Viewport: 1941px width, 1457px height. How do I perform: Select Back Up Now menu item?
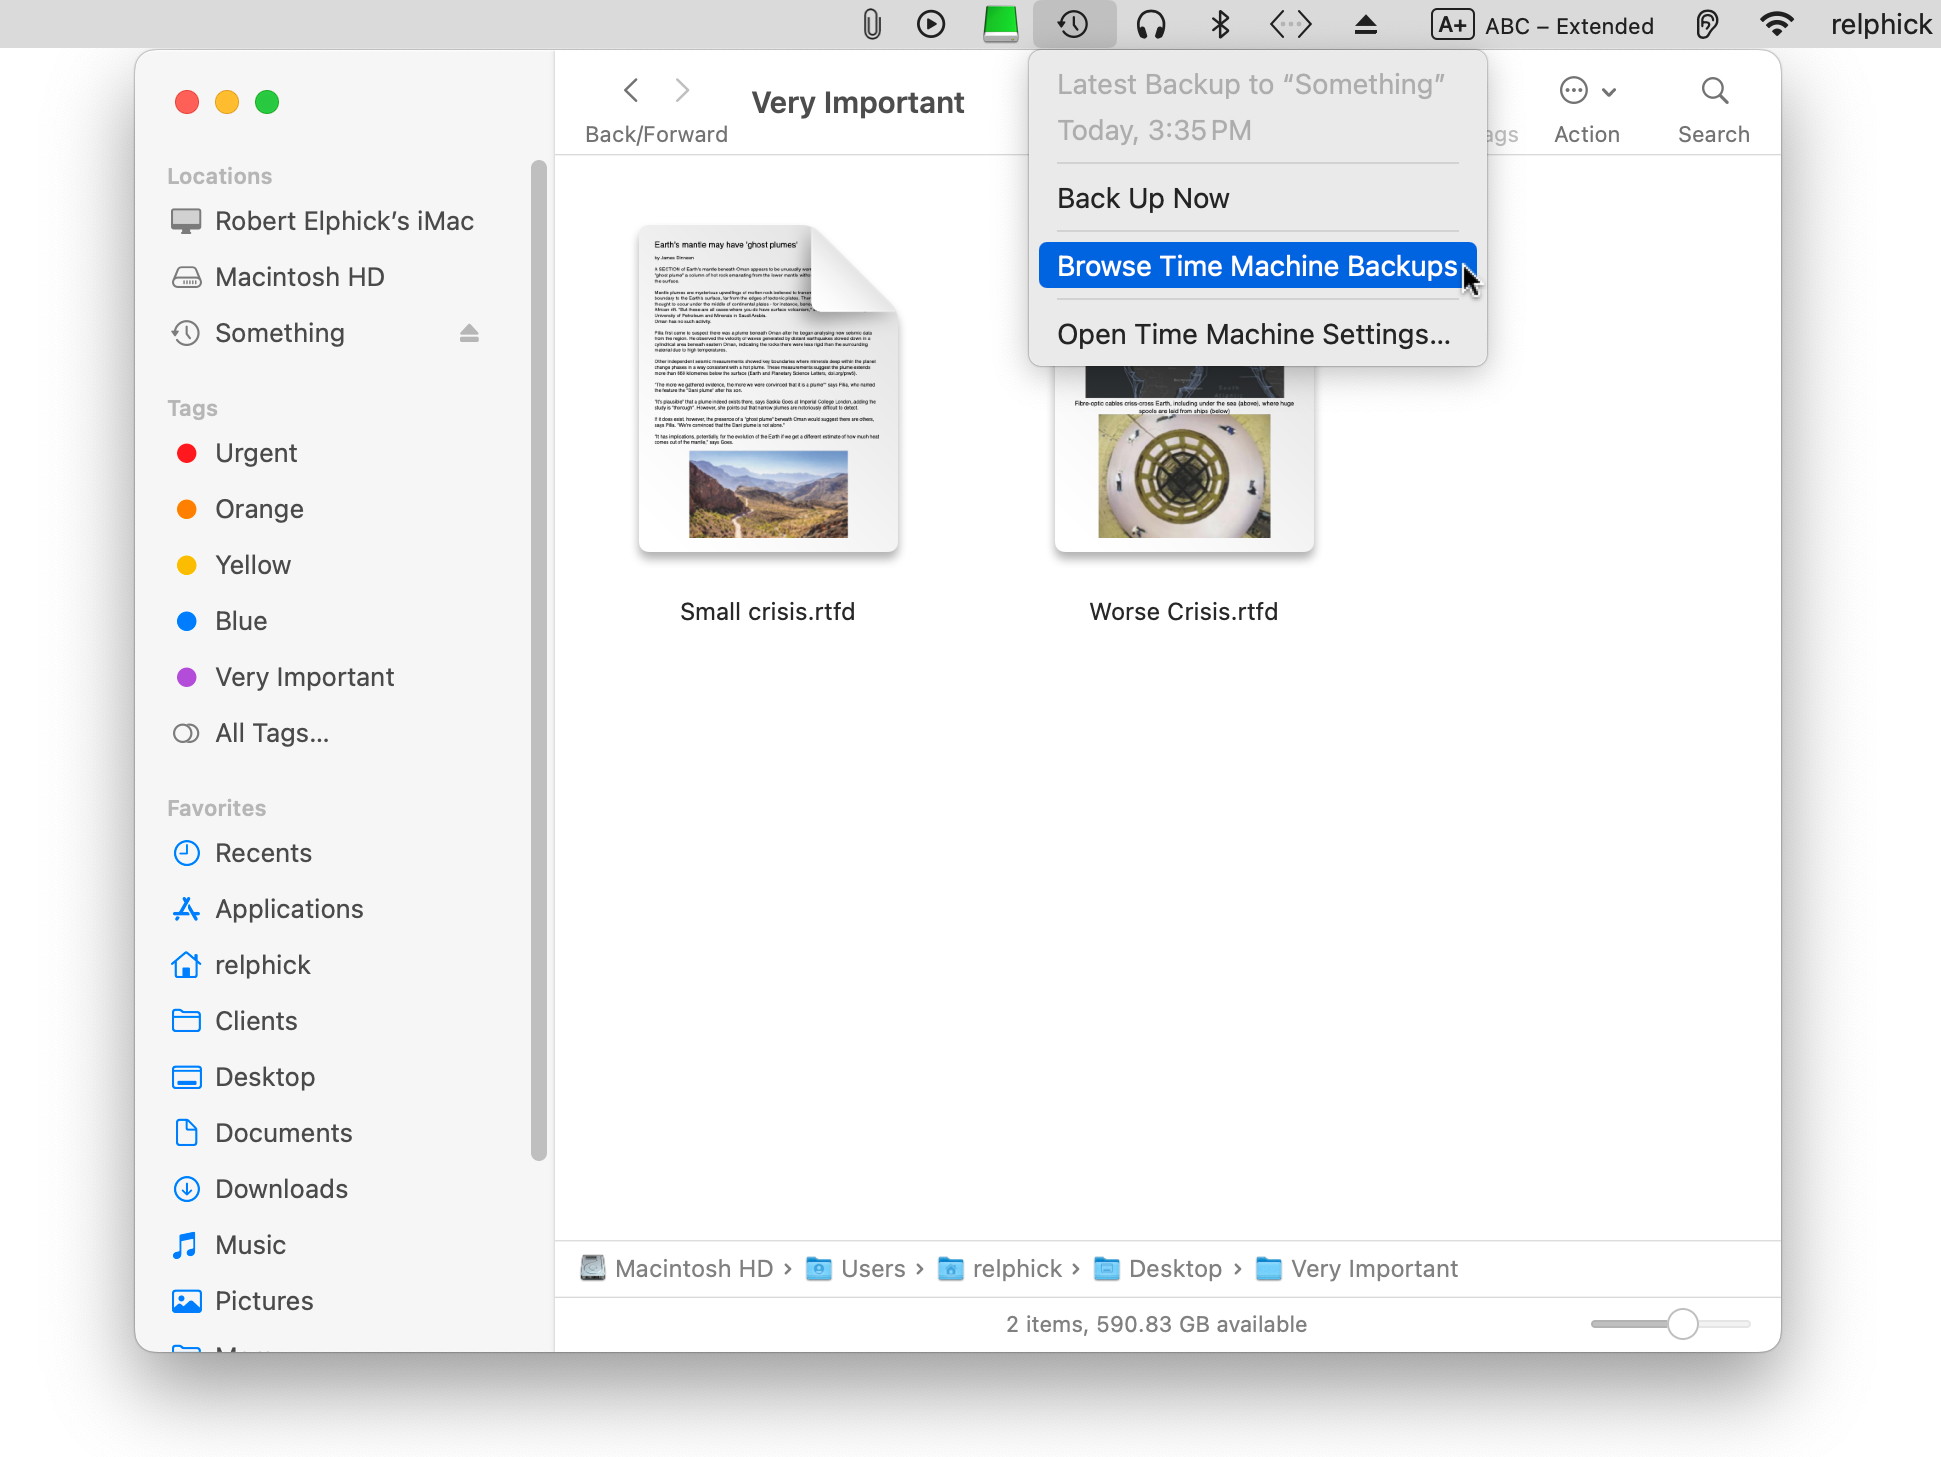(x=1143, y=198)
